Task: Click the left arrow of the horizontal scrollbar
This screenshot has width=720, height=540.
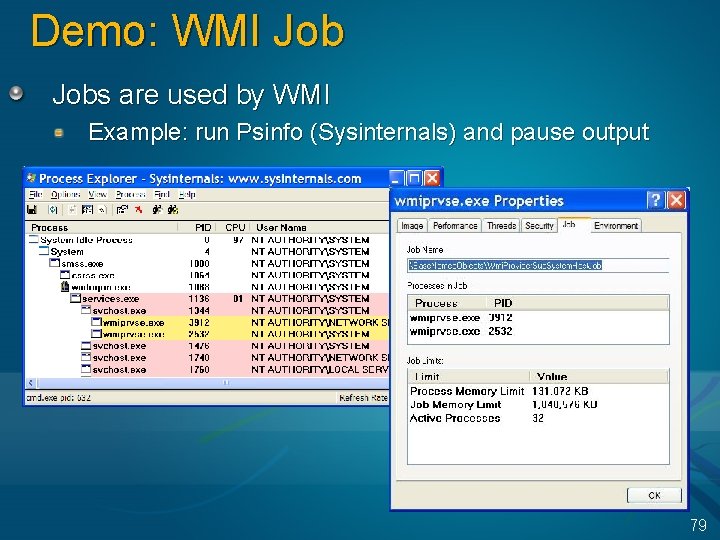Action: [x=31, y=382]
